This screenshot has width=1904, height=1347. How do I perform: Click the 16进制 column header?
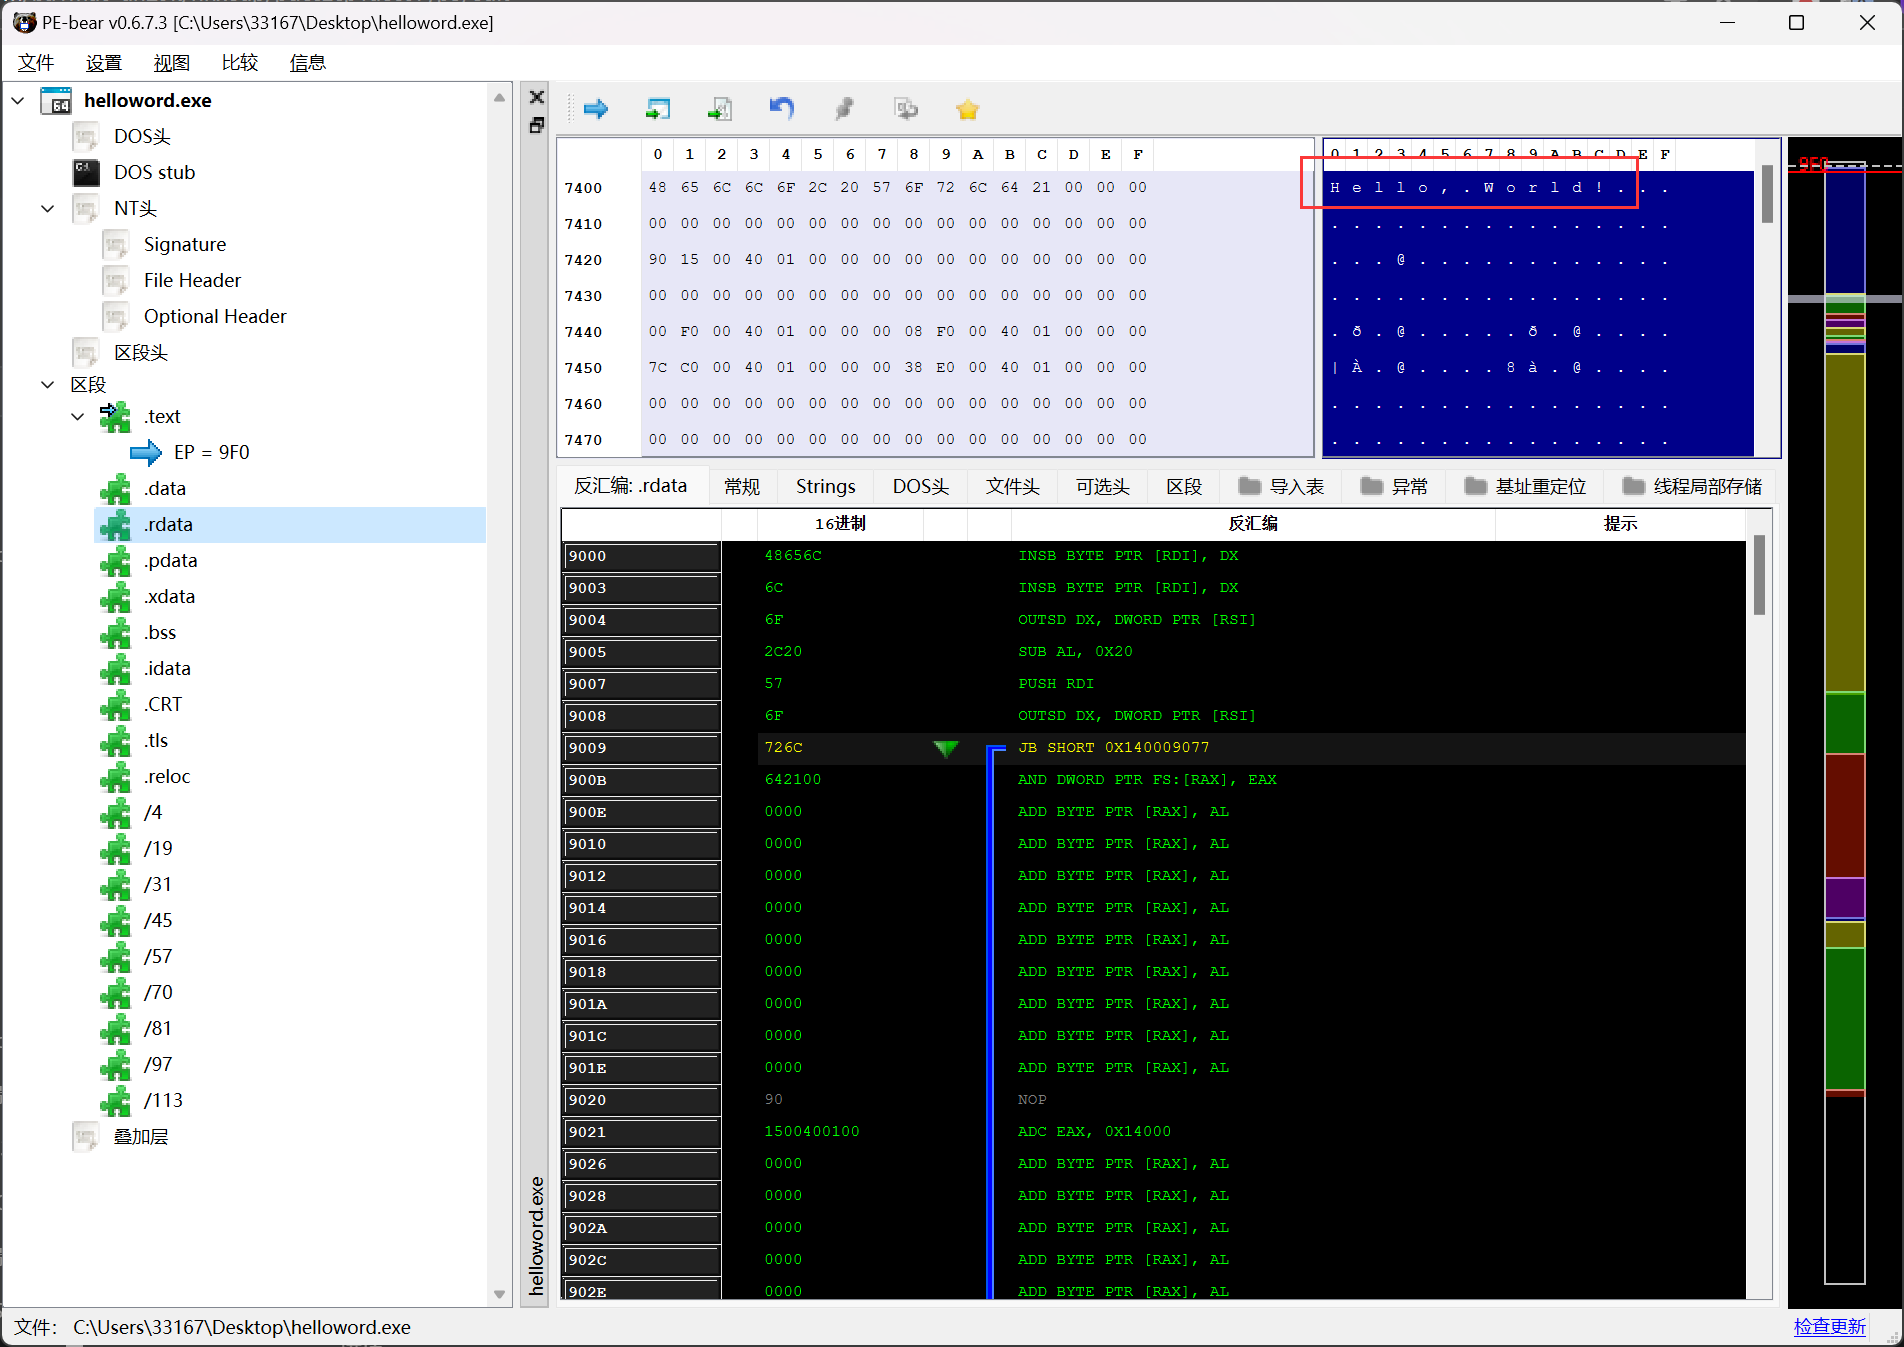tap(840, 523)
